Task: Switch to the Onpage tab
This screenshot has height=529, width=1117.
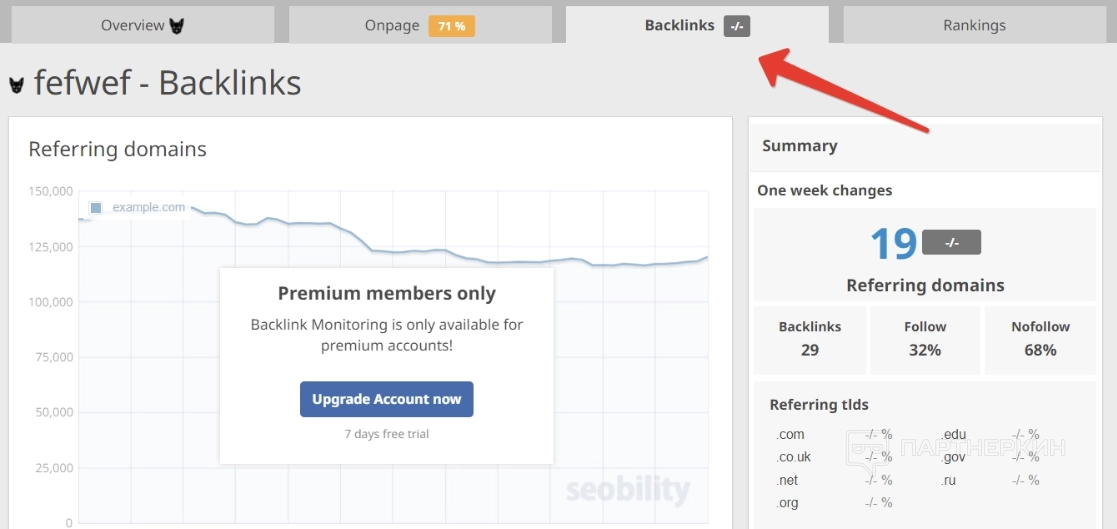Action: pyautogui.click(x=392, y=26)
